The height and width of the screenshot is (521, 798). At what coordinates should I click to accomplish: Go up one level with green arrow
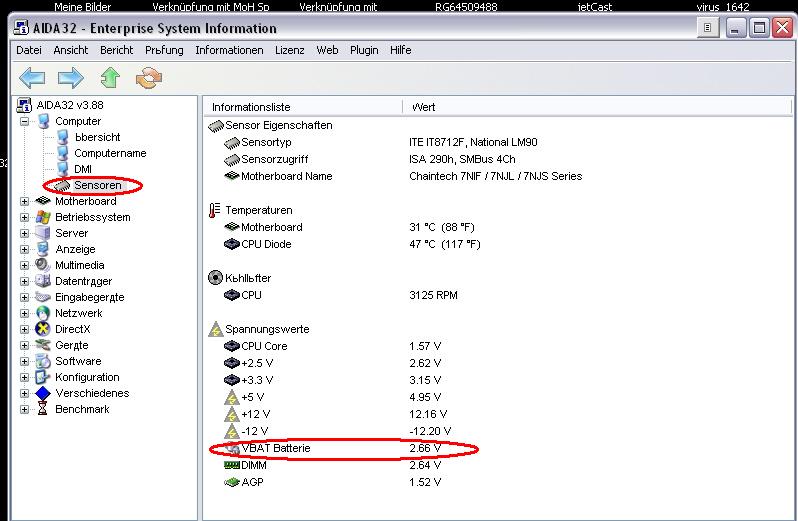[x=110, y=78]
